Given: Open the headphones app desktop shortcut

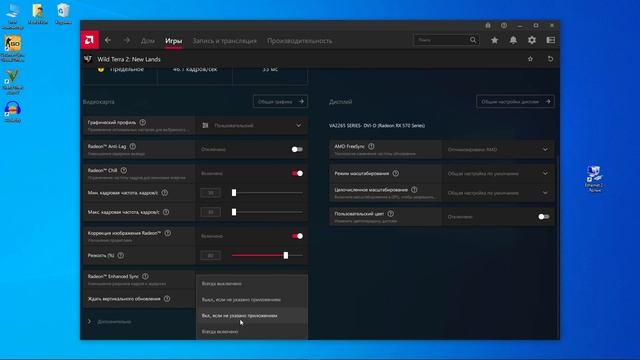Looking at the screenshot, I should point(13,112).
